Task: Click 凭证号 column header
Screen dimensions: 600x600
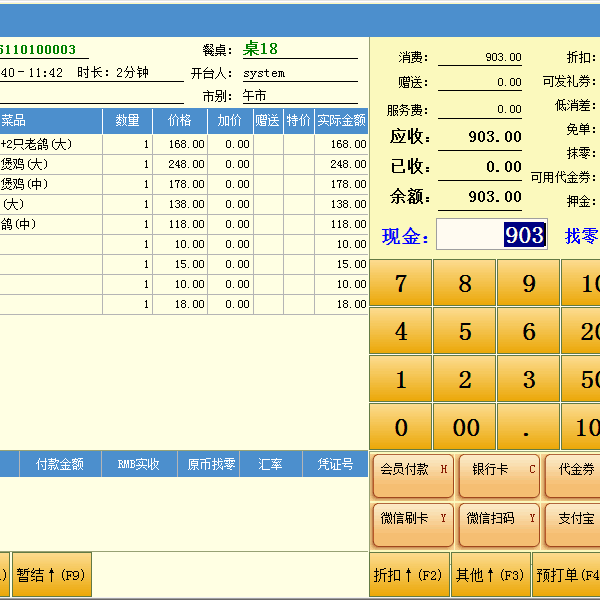Action: [336, 464]
